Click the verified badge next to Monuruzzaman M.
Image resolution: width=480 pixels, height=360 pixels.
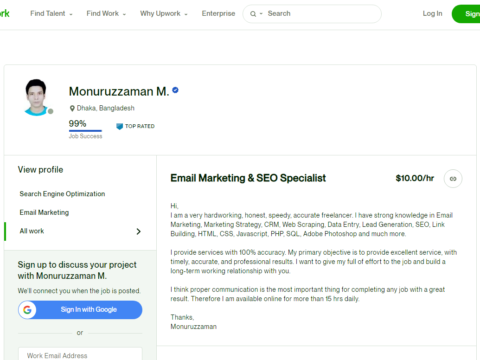pos(175,90)
